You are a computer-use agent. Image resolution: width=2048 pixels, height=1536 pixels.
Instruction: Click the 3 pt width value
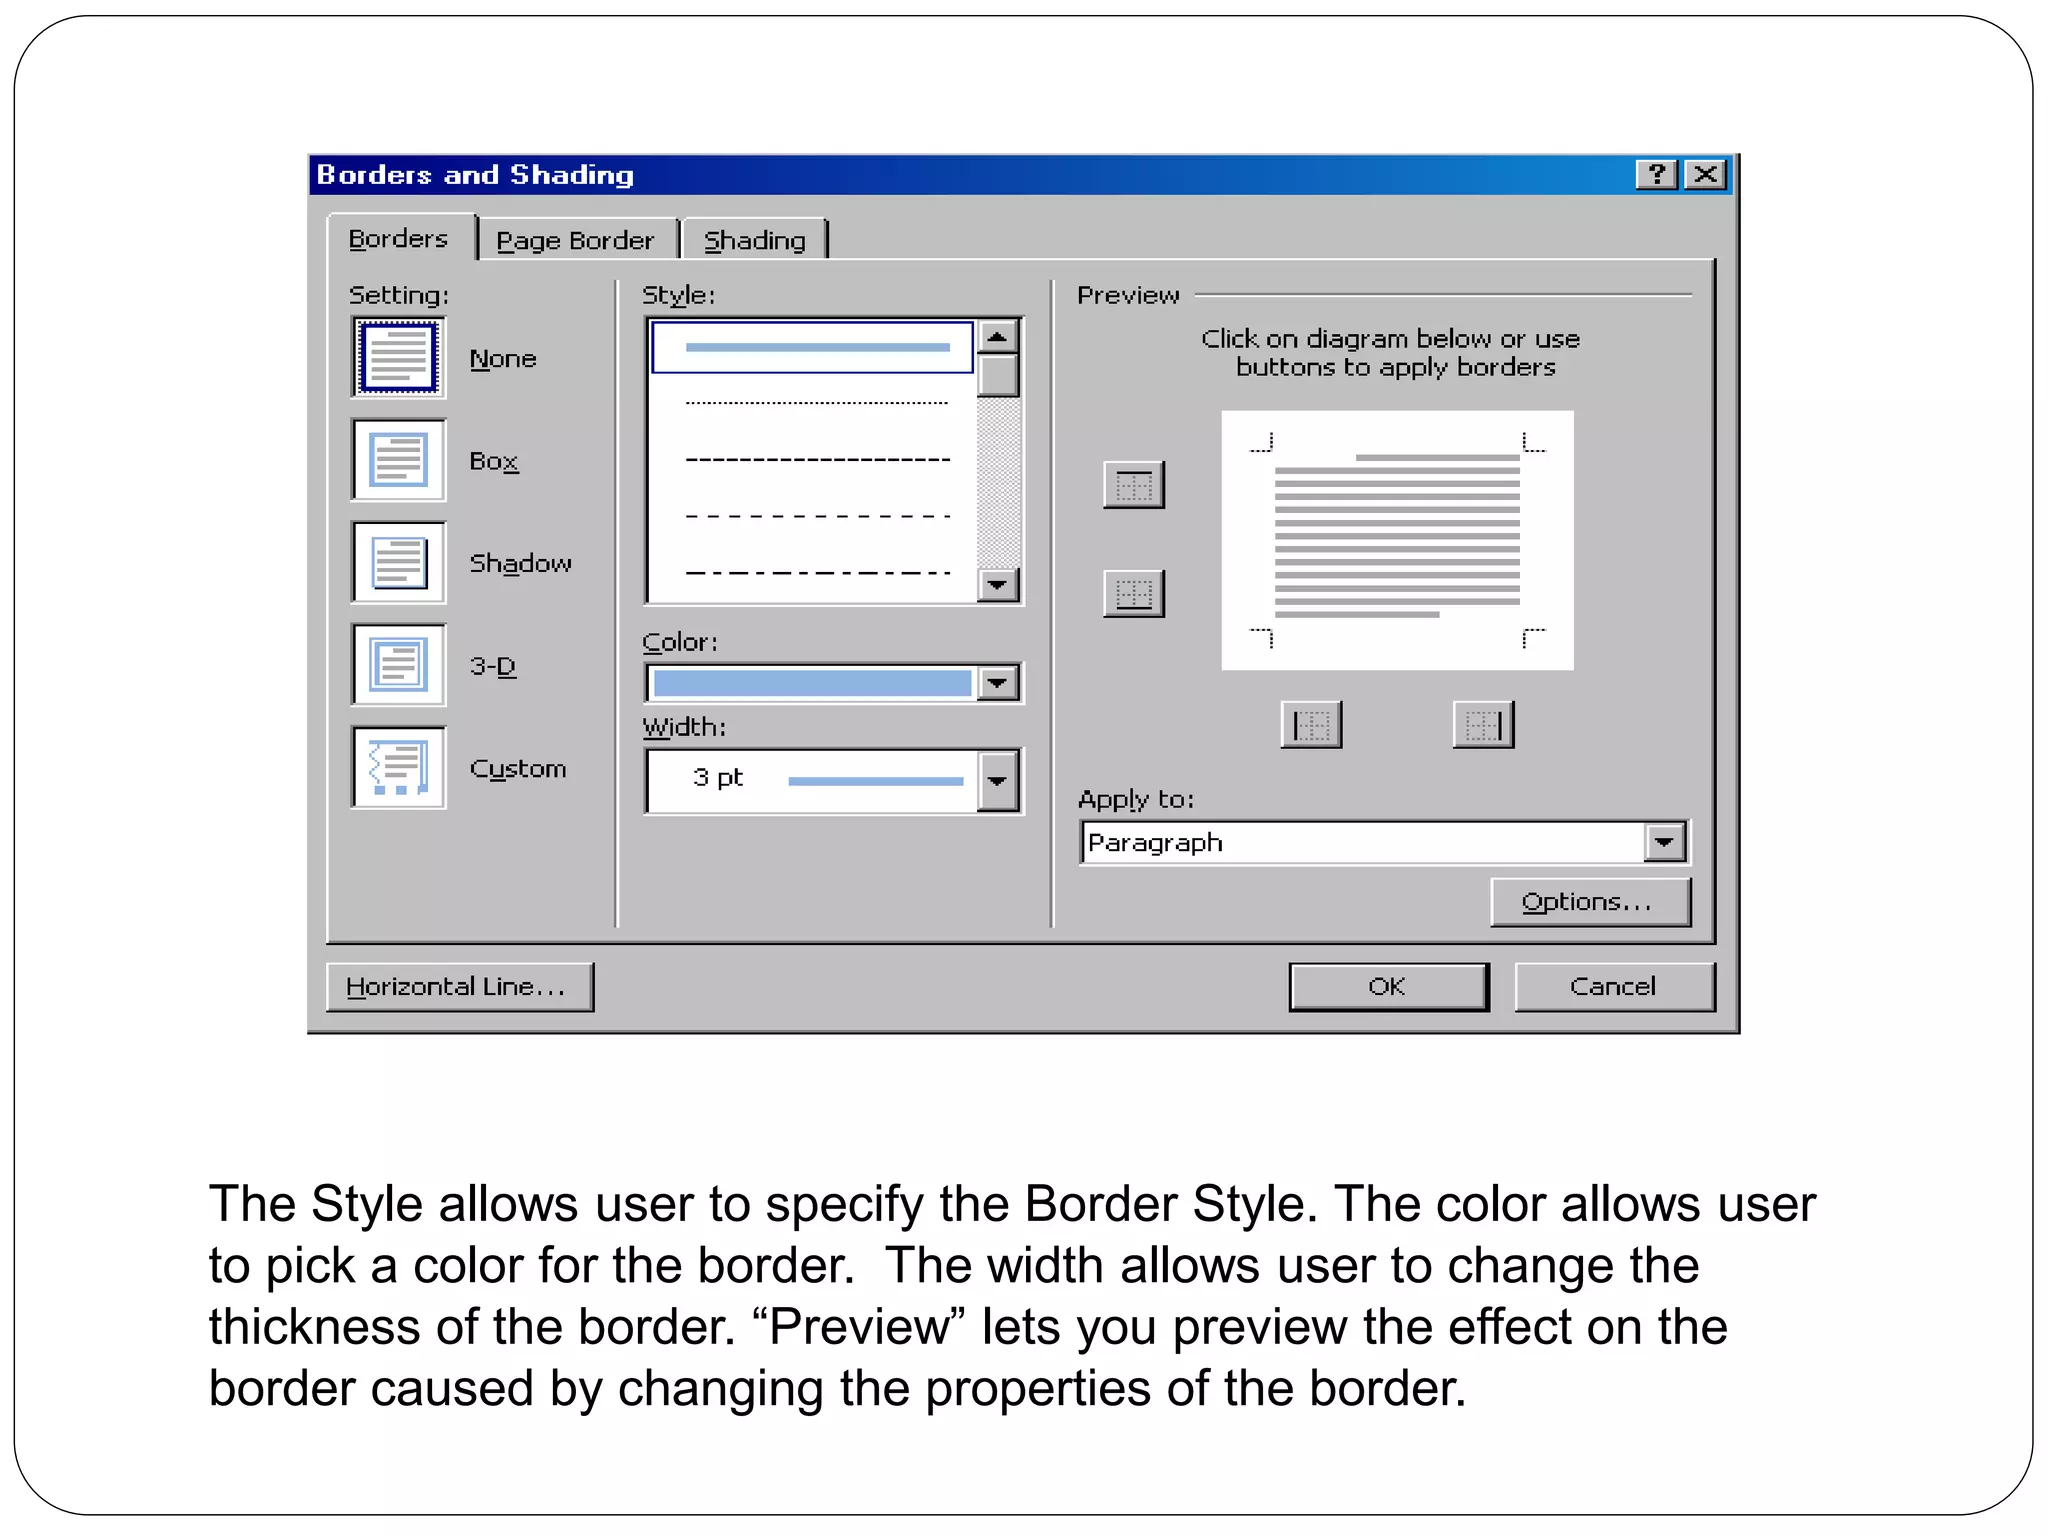pyautogui.click(x=717, y=777)
